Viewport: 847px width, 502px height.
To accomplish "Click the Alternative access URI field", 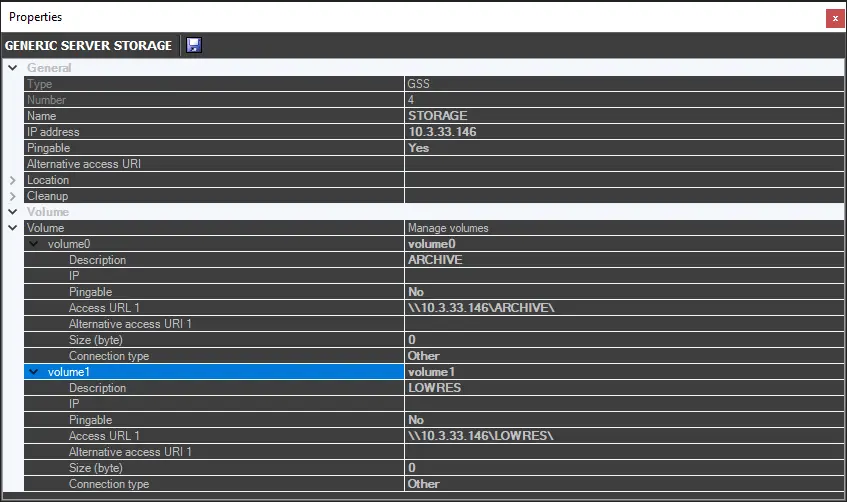I will (620, 164).
